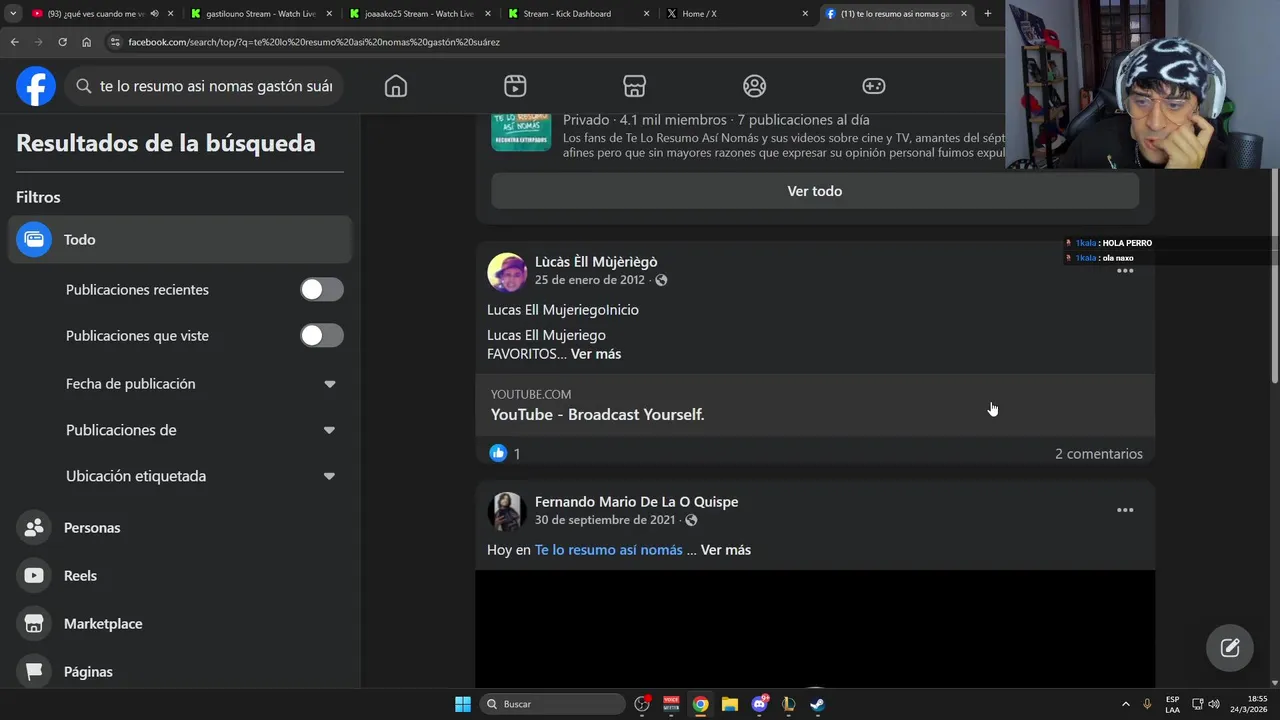Open the Te lo resumo así nomás link

click(609, 550)
